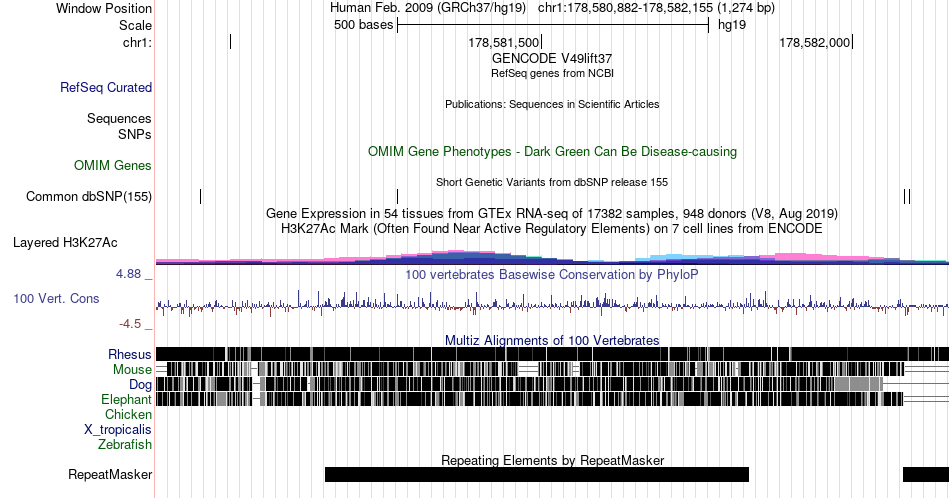950x498 pixels.
Task: Click the H3K27Ac layered signal graph
Action: pyautogui.click(x=552, y=257)
